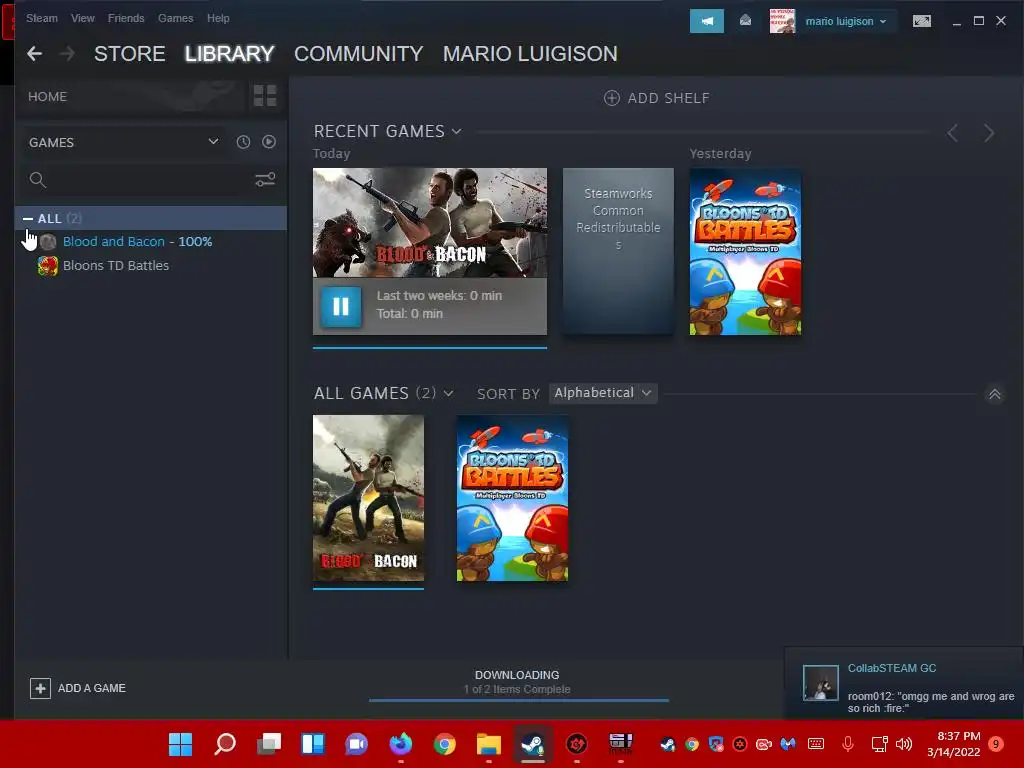Click the mario luigison profile avatar

coord(782,21)
